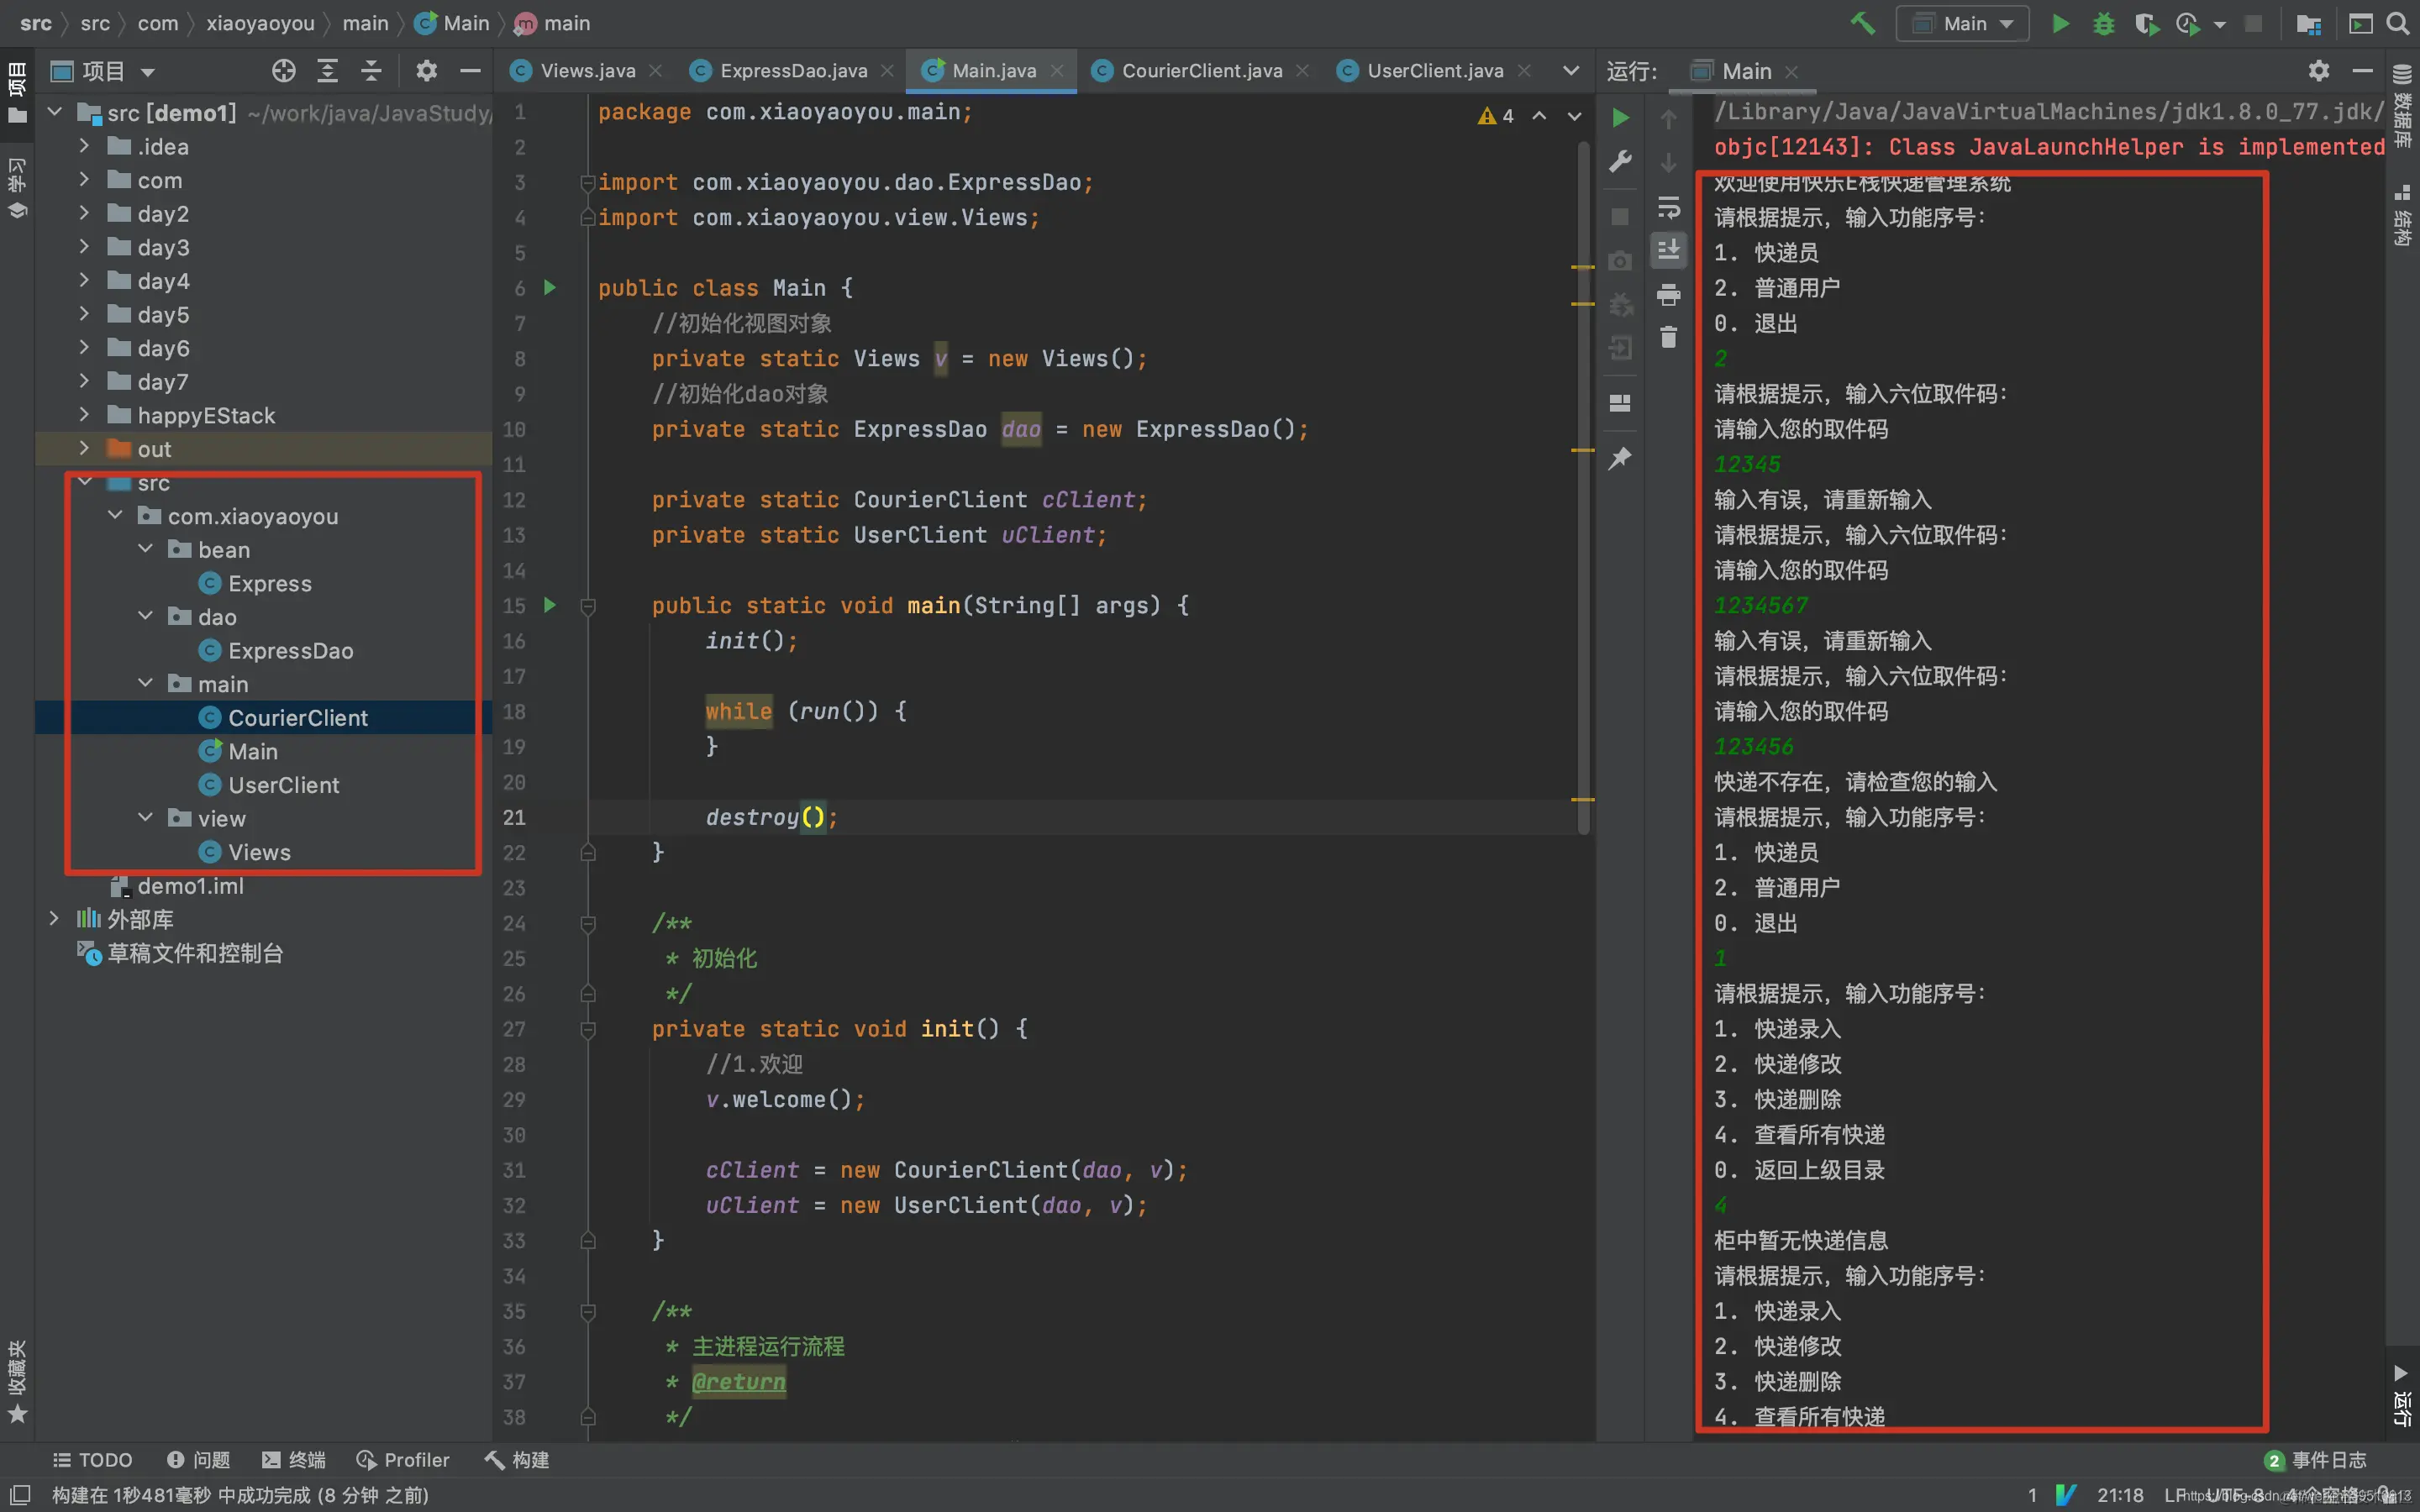Click the locate file crosshair icon in project panel
The image size is (2420, 1512).
pyautogui.click(x=283, y=71)
